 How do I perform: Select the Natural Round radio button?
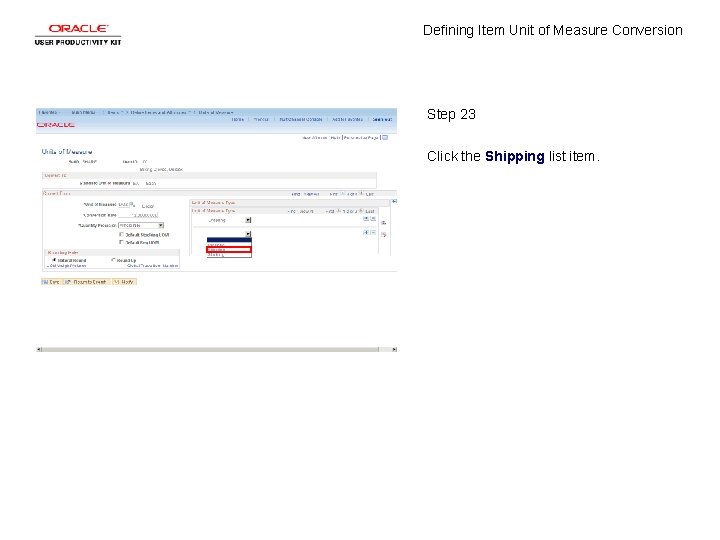(54, 260)
